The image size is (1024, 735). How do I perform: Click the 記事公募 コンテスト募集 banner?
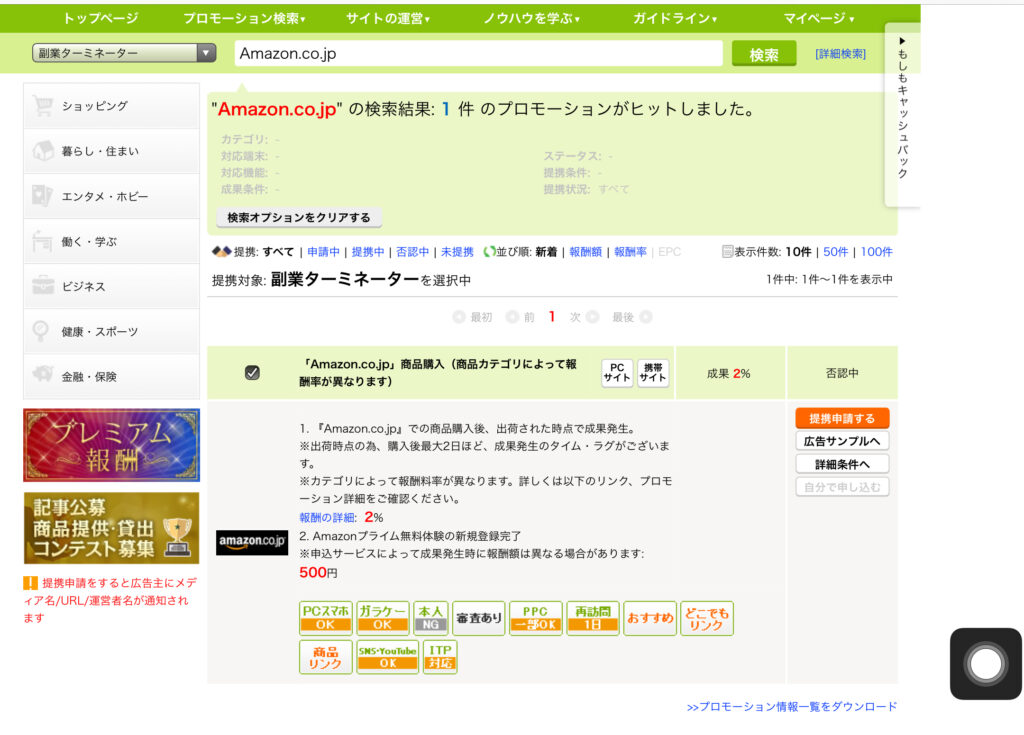[x=112, y=528]
